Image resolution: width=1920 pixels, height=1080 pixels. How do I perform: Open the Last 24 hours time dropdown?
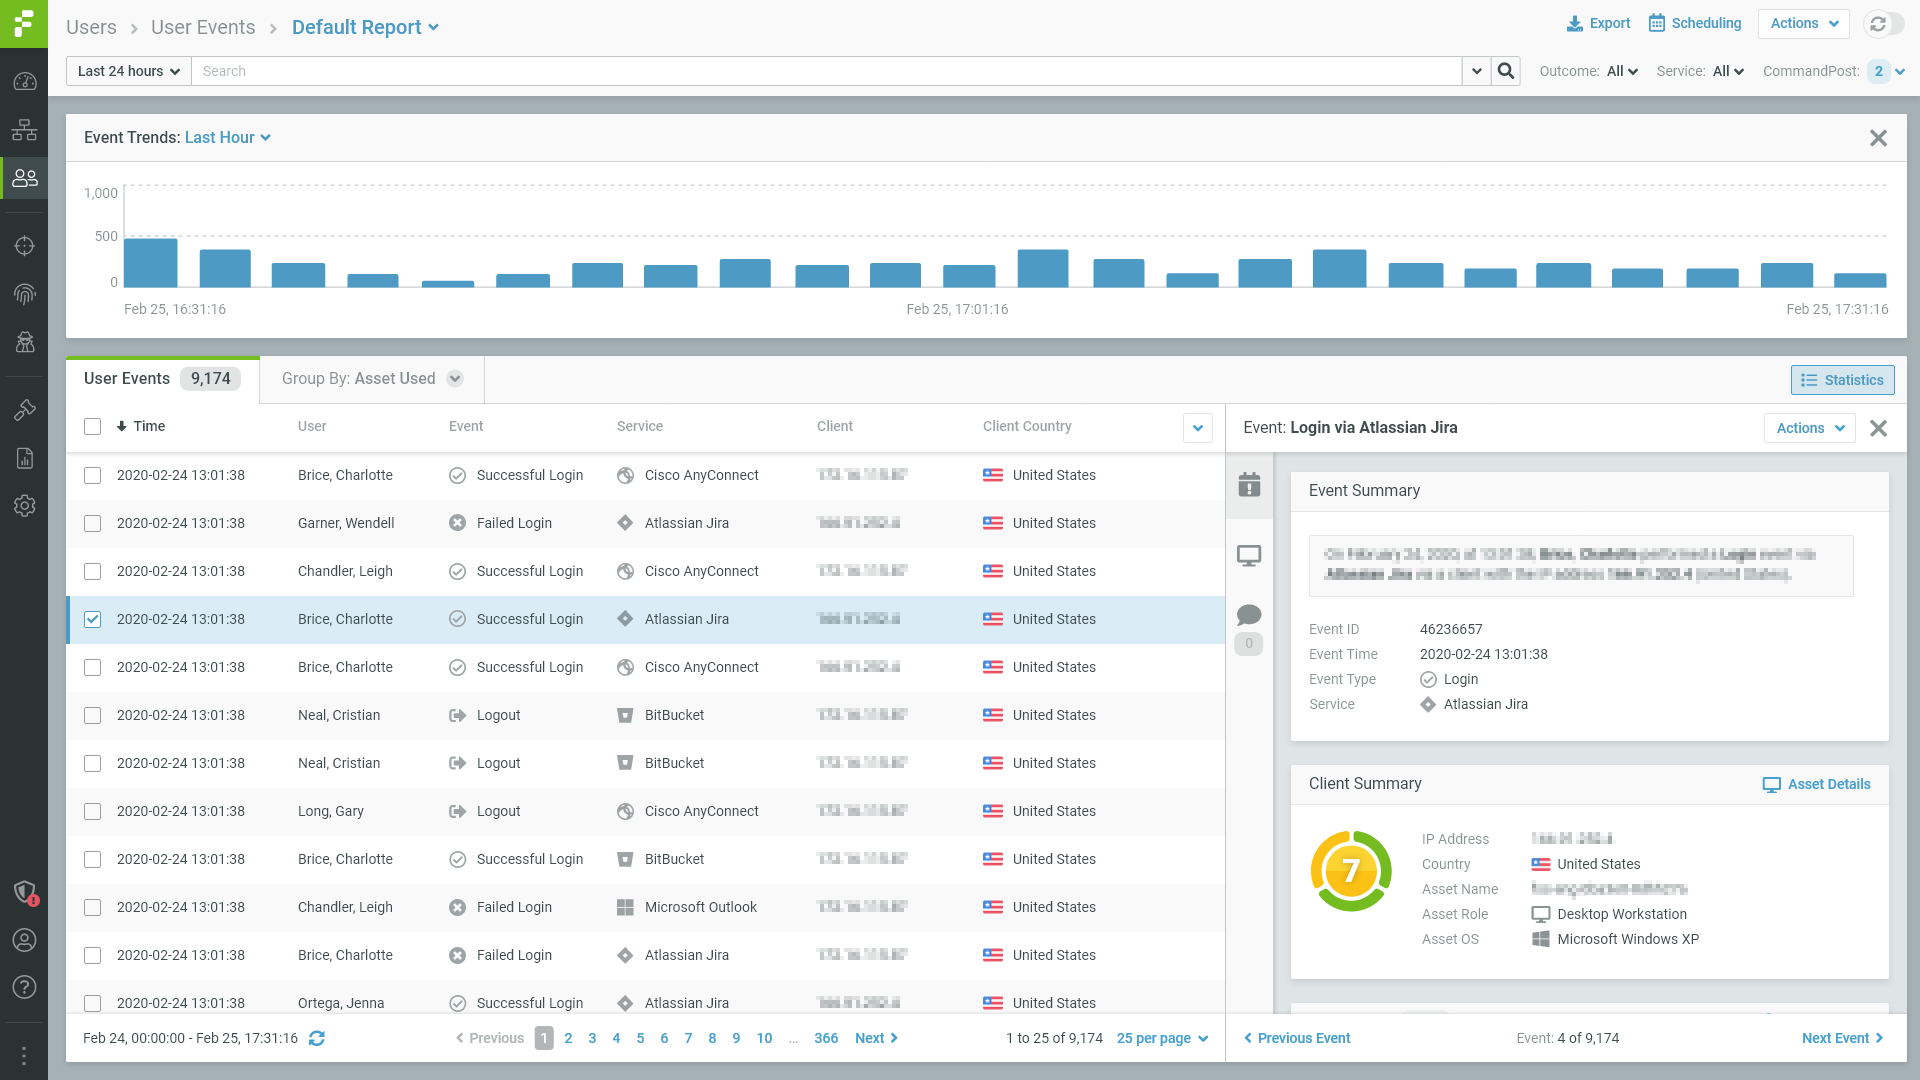[129, 71]
